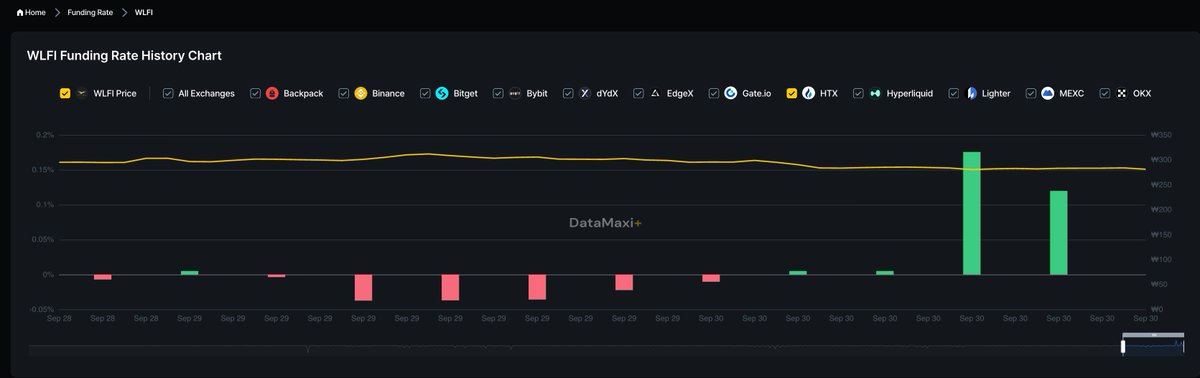Toggle the Gate.io checkbox
Image resolution: width=1200 pixels, height=378 pixels.
(x=714, y=93)
